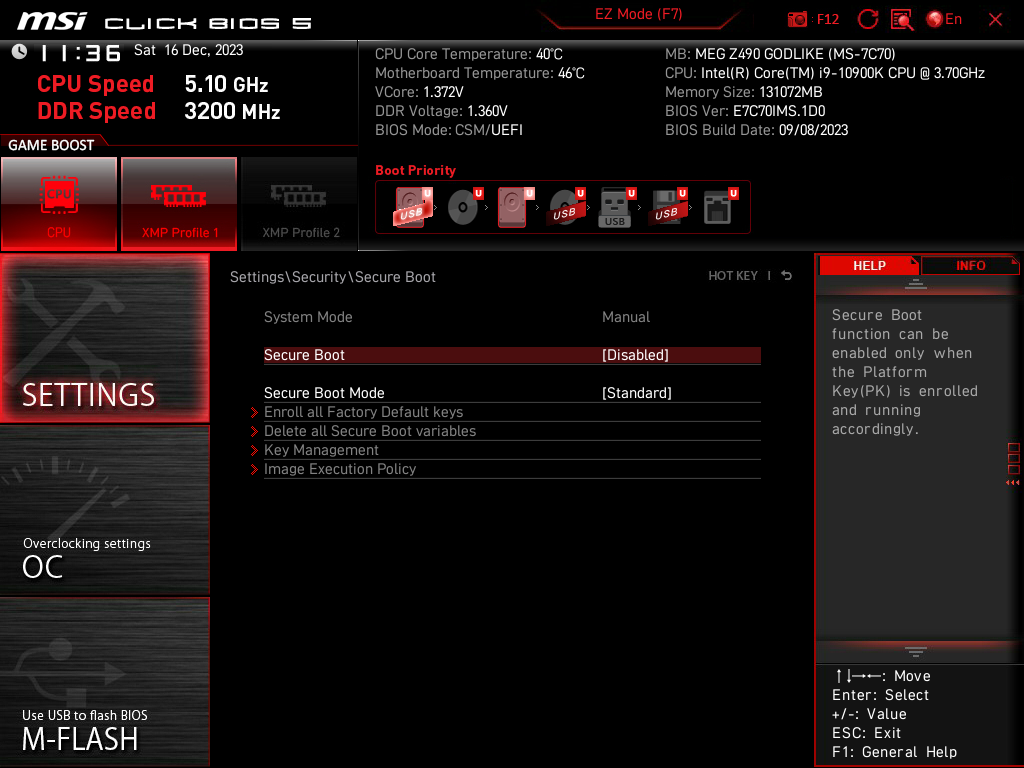Viewport: 1024px width, 768px height.
Task: Click the HOT KEY label
Action: point(733,276)
